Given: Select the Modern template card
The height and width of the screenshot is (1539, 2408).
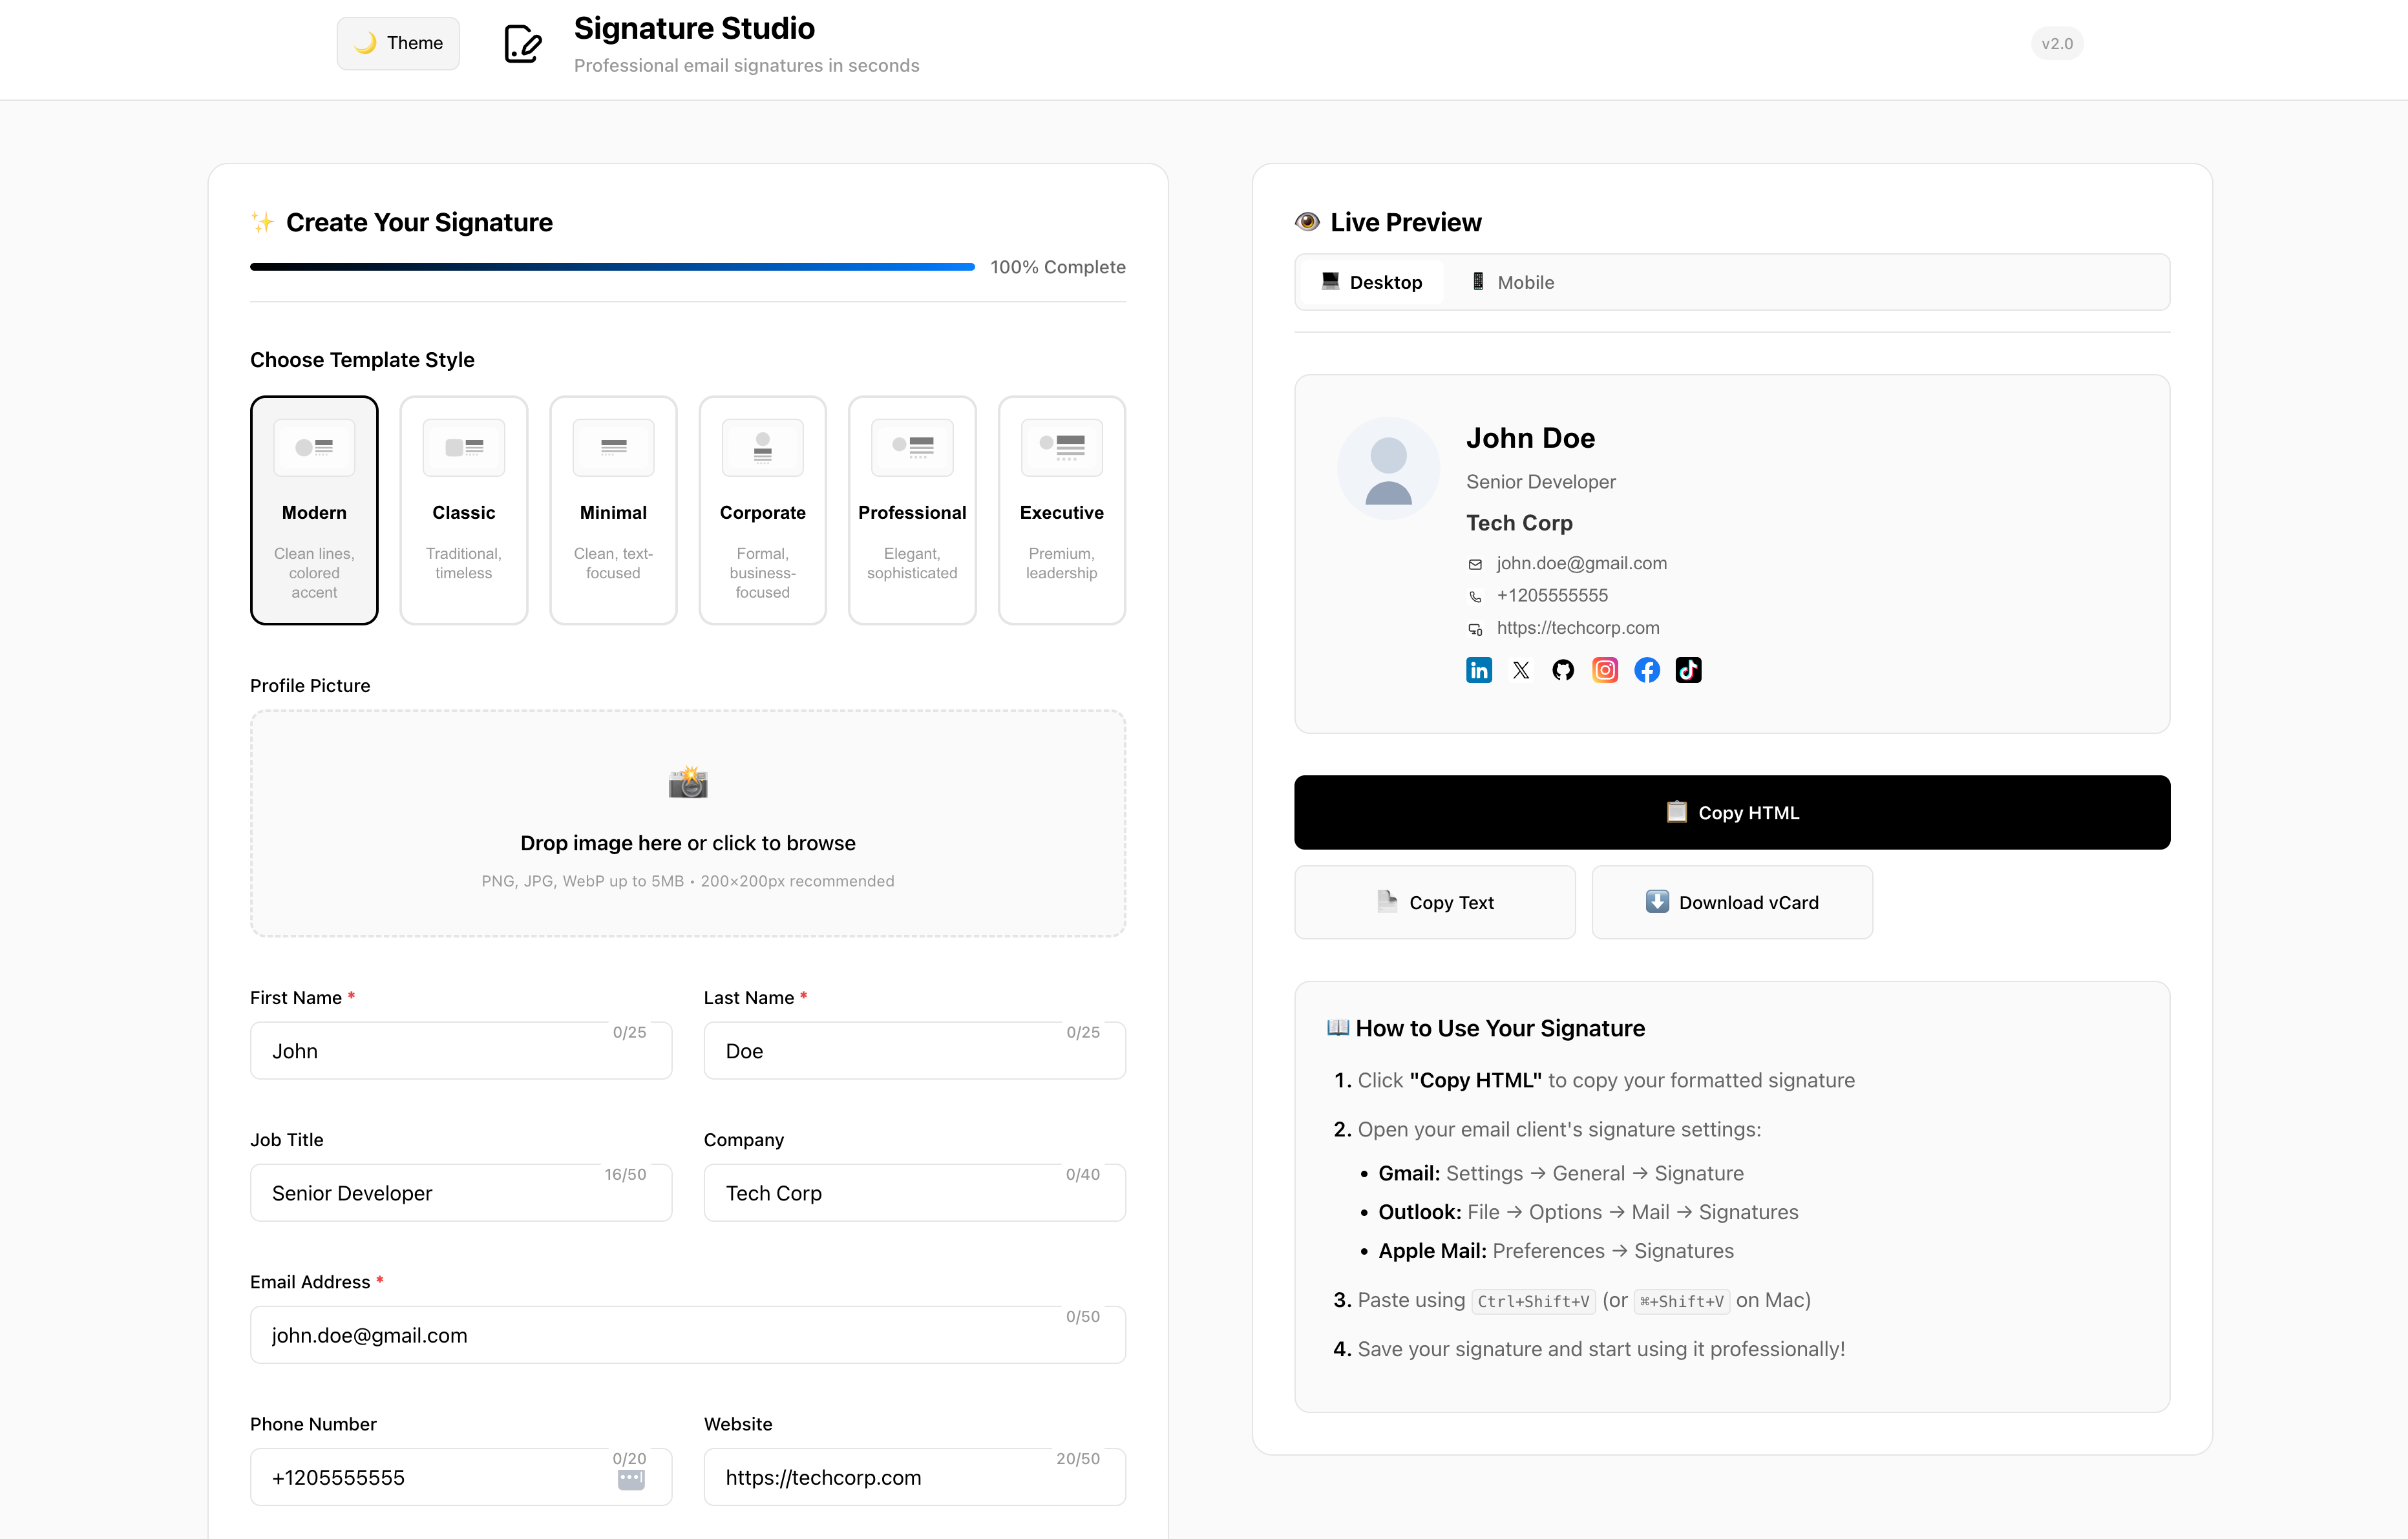Looking at the screenshot, I should [314, 510].
